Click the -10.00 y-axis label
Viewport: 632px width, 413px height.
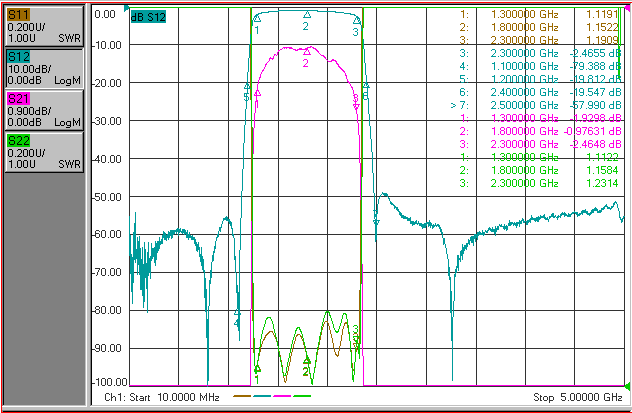point(107,45)
